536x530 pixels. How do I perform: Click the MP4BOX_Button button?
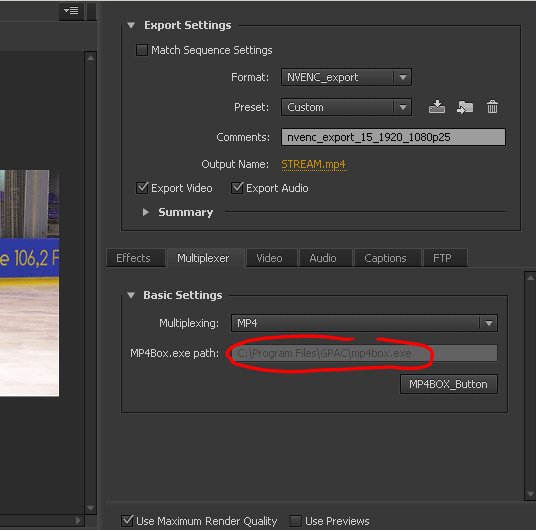tap(448, 384)
